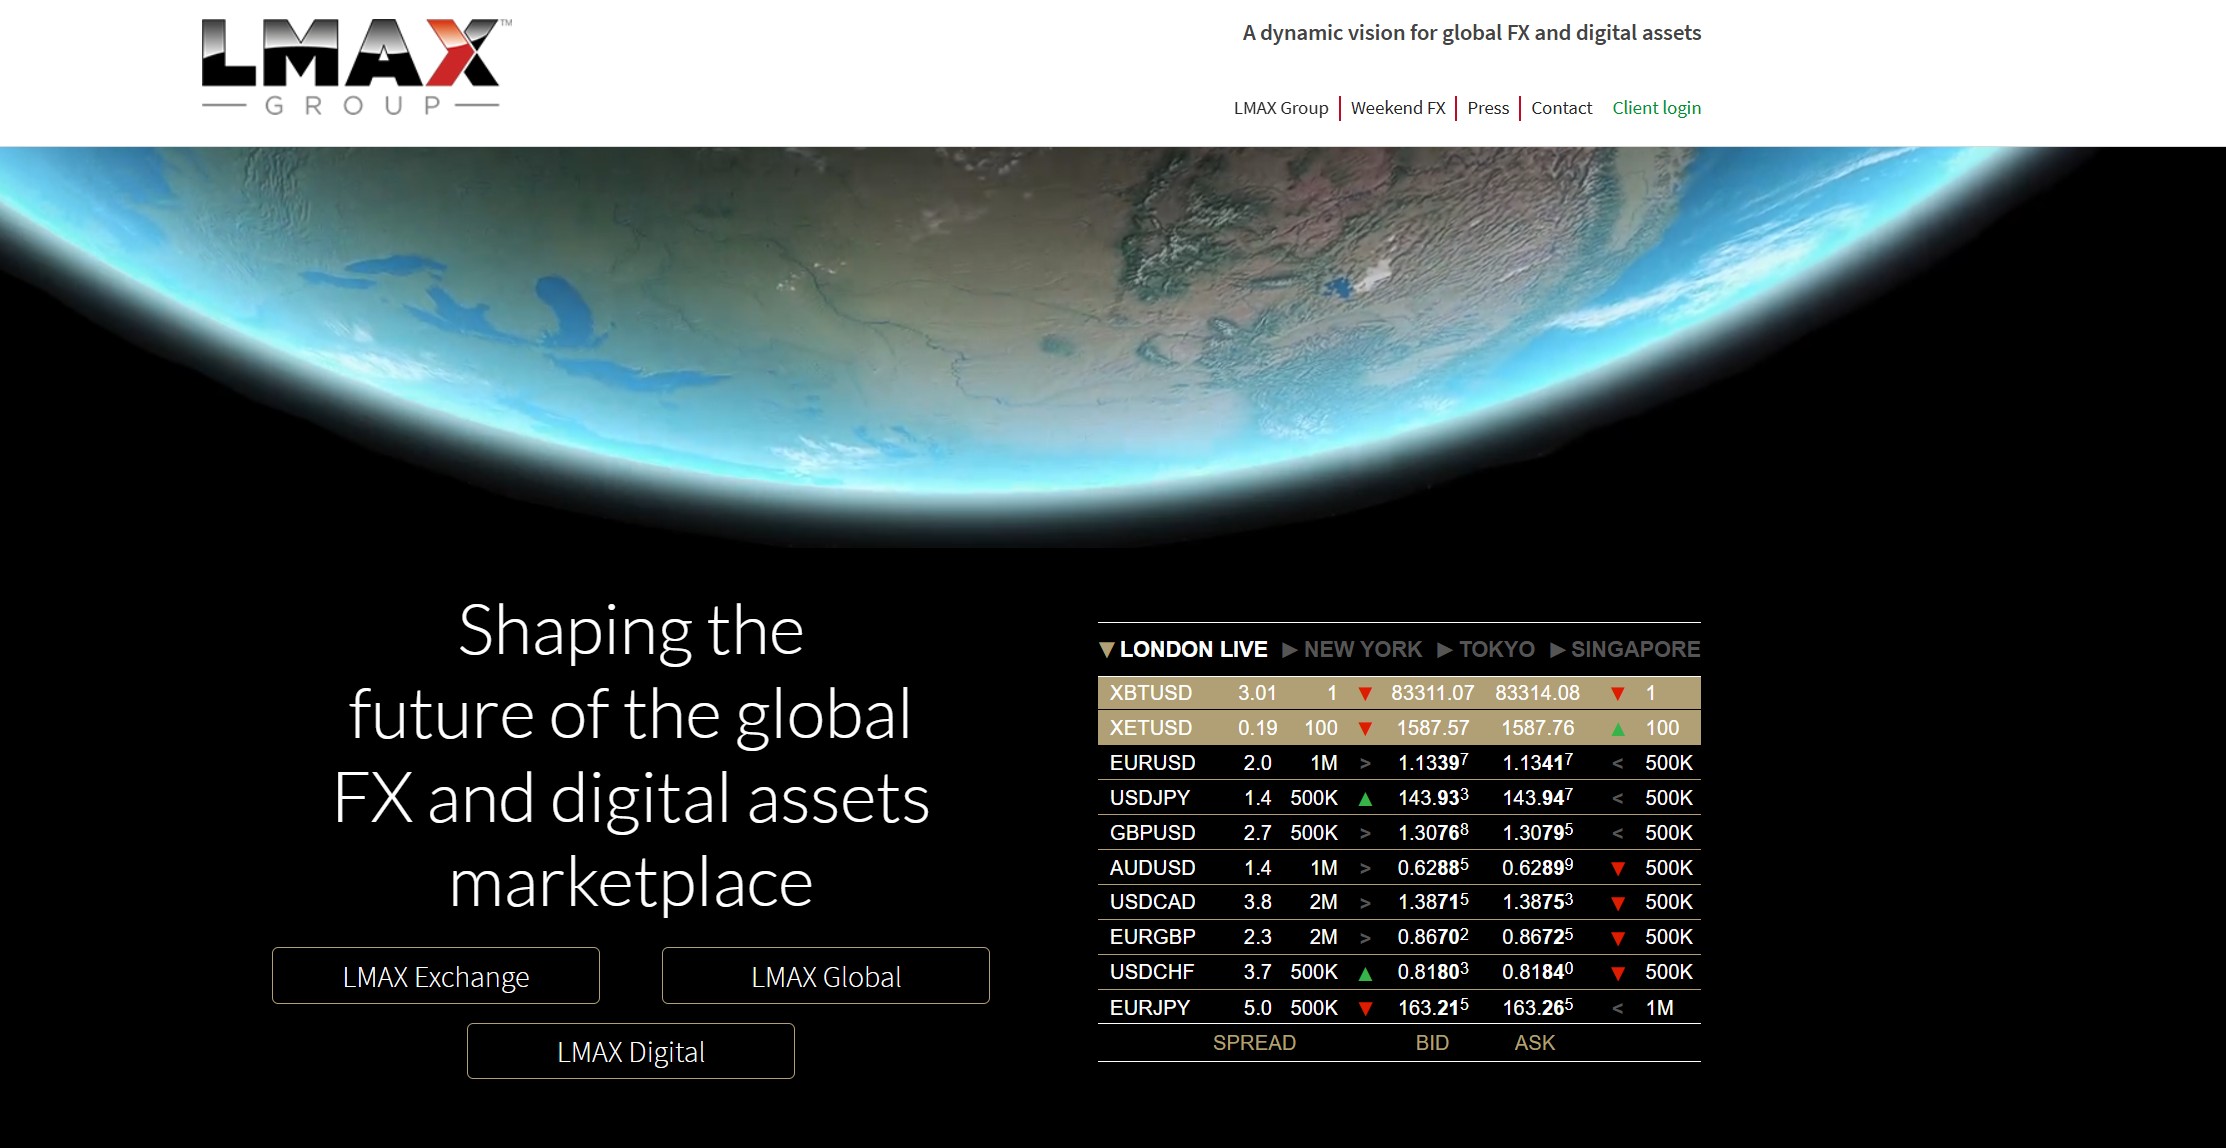Go to Press page

coord(1487,108)
